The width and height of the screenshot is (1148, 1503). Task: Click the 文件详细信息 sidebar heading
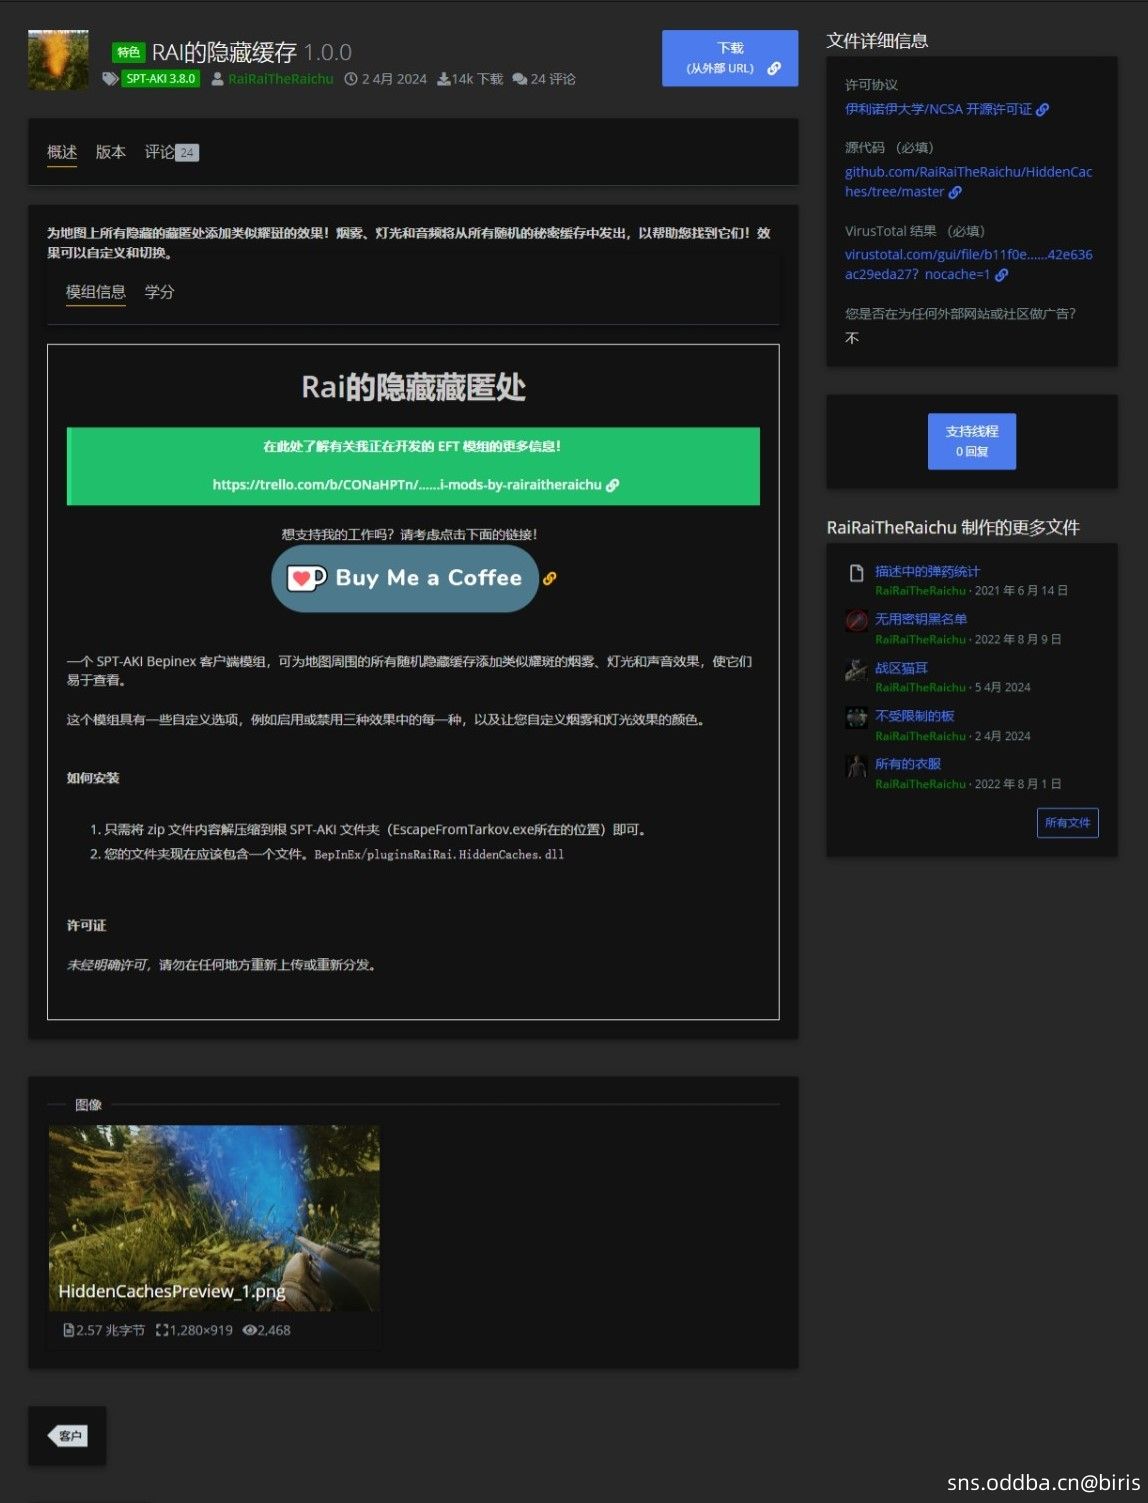tap(877, 41)
